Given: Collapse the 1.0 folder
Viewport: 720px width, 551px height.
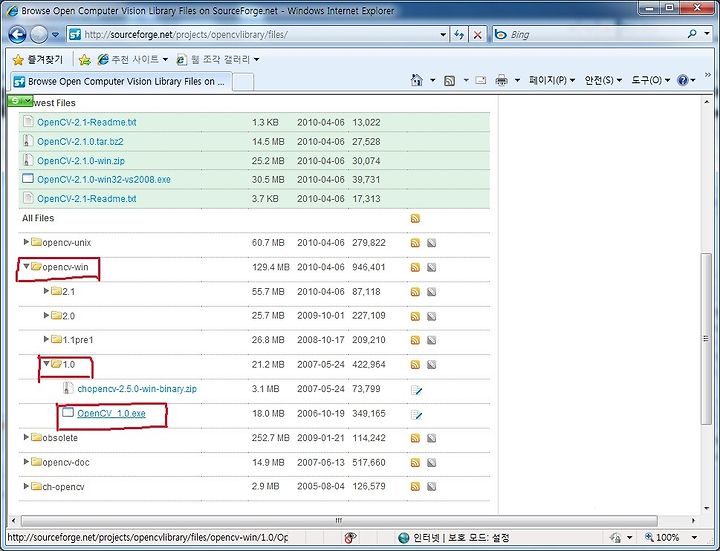Looking at the screenshot, I should point(46,364).
